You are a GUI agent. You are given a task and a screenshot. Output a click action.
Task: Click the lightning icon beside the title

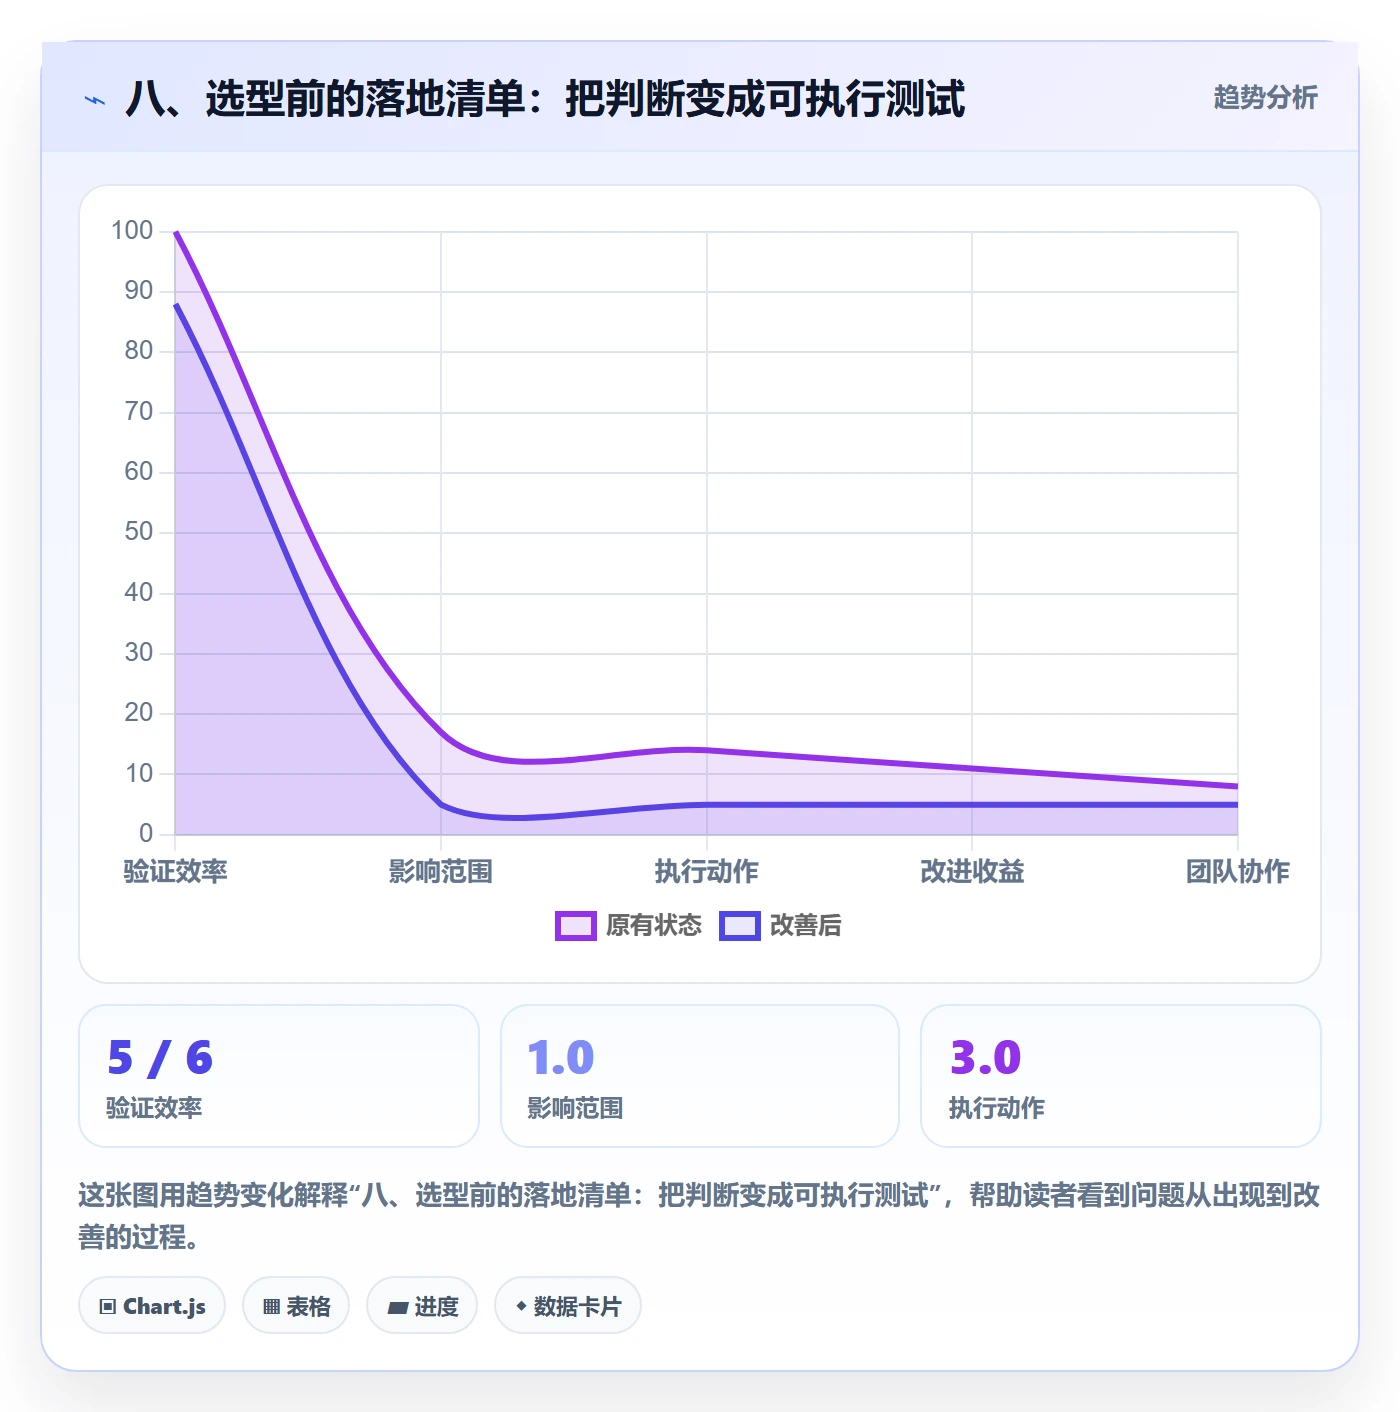(95, 100)
